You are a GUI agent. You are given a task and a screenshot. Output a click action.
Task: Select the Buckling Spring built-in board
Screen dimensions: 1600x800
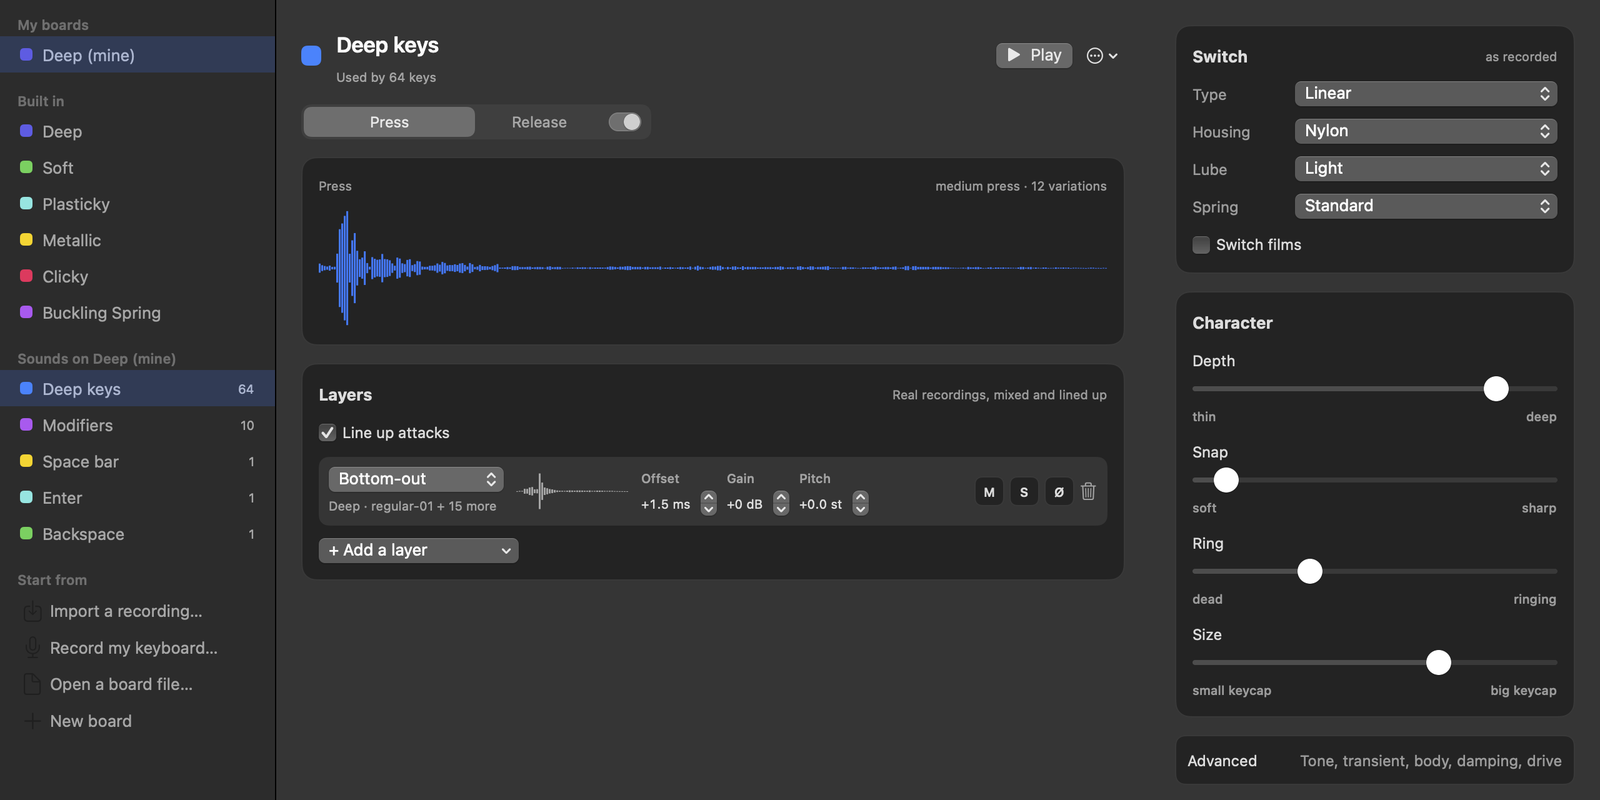point(138,313)
